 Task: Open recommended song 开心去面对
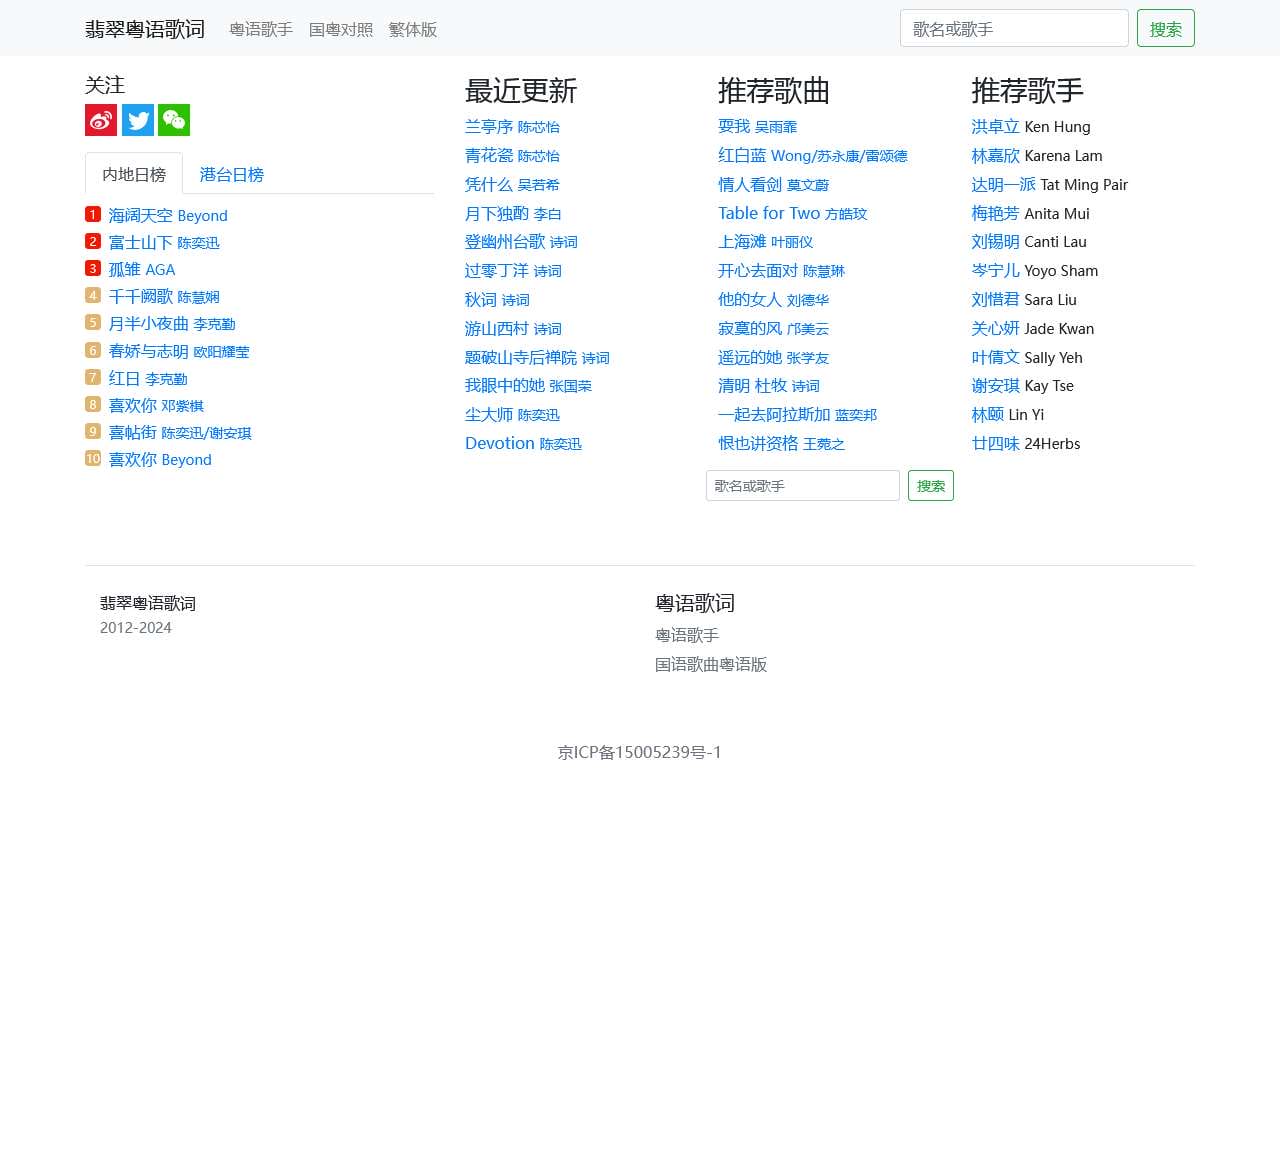click(x=782, y=270)
